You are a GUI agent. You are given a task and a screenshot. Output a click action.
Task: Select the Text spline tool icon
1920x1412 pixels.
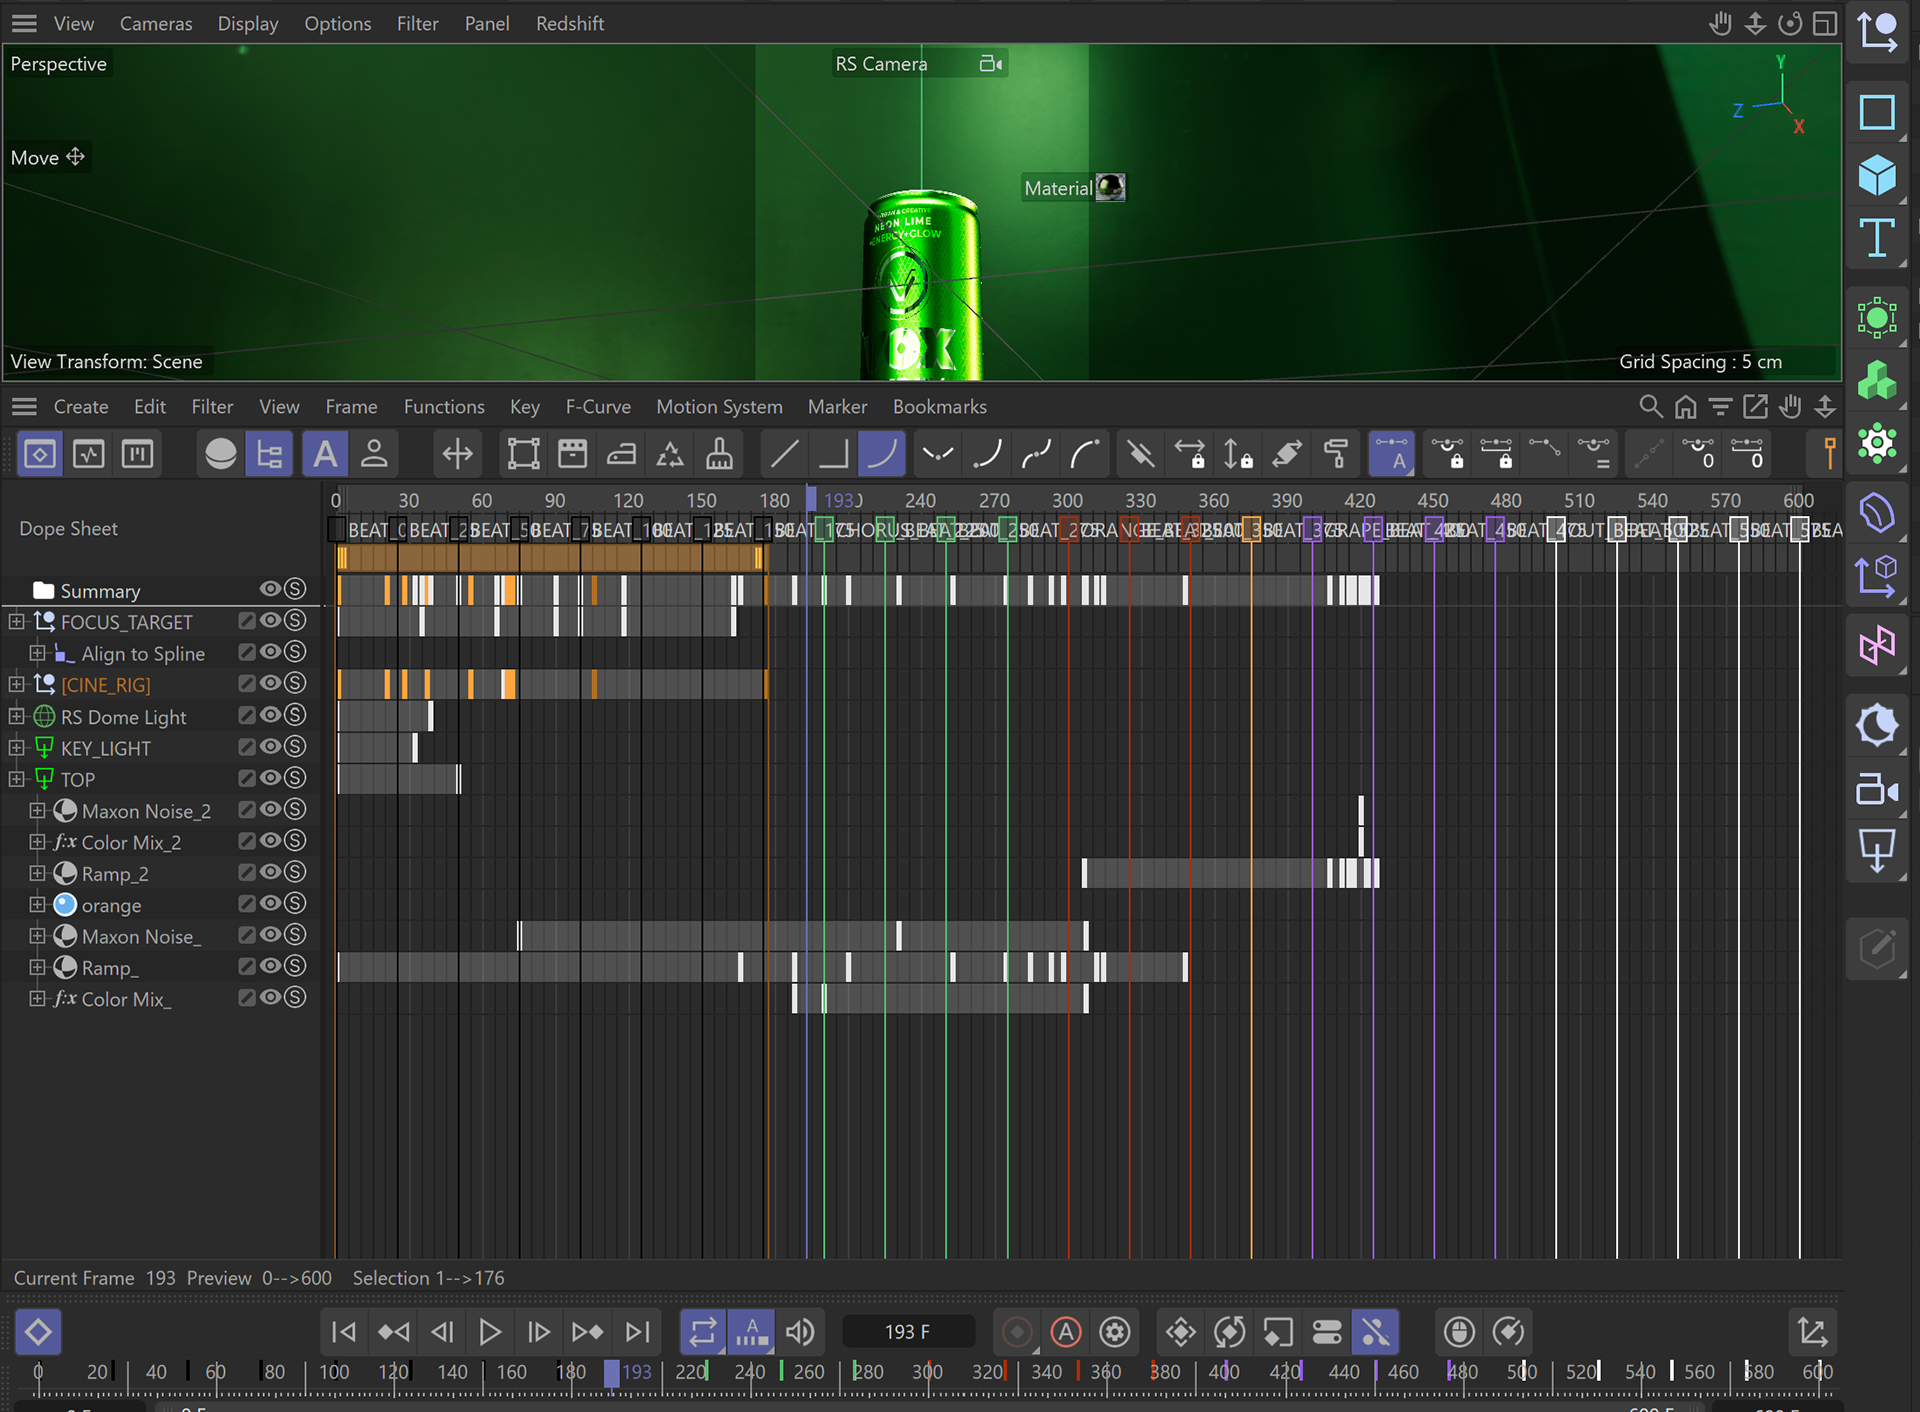1877,239
